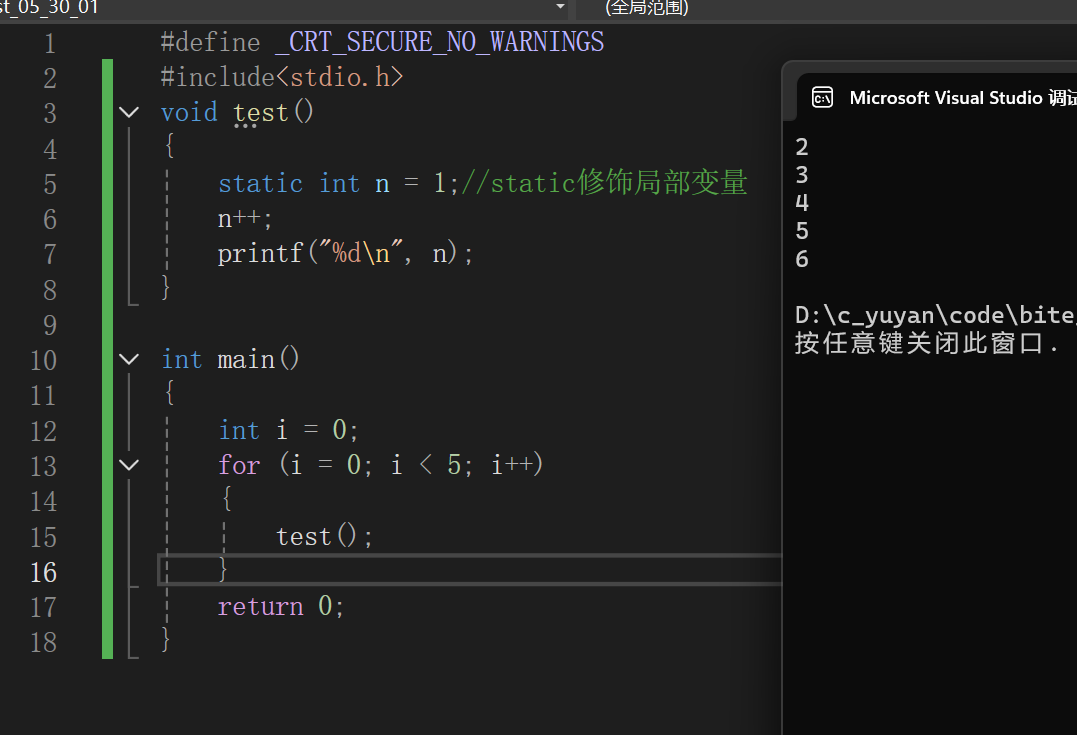Click line number 5 in the gutter
1077x735 pixels.
coord(50,184)
